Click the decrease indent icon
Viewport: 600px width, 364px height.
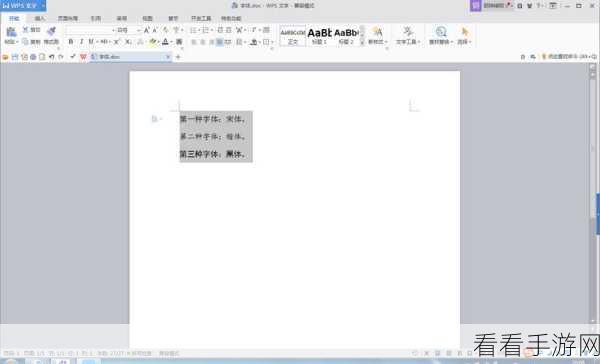point(220,30)
